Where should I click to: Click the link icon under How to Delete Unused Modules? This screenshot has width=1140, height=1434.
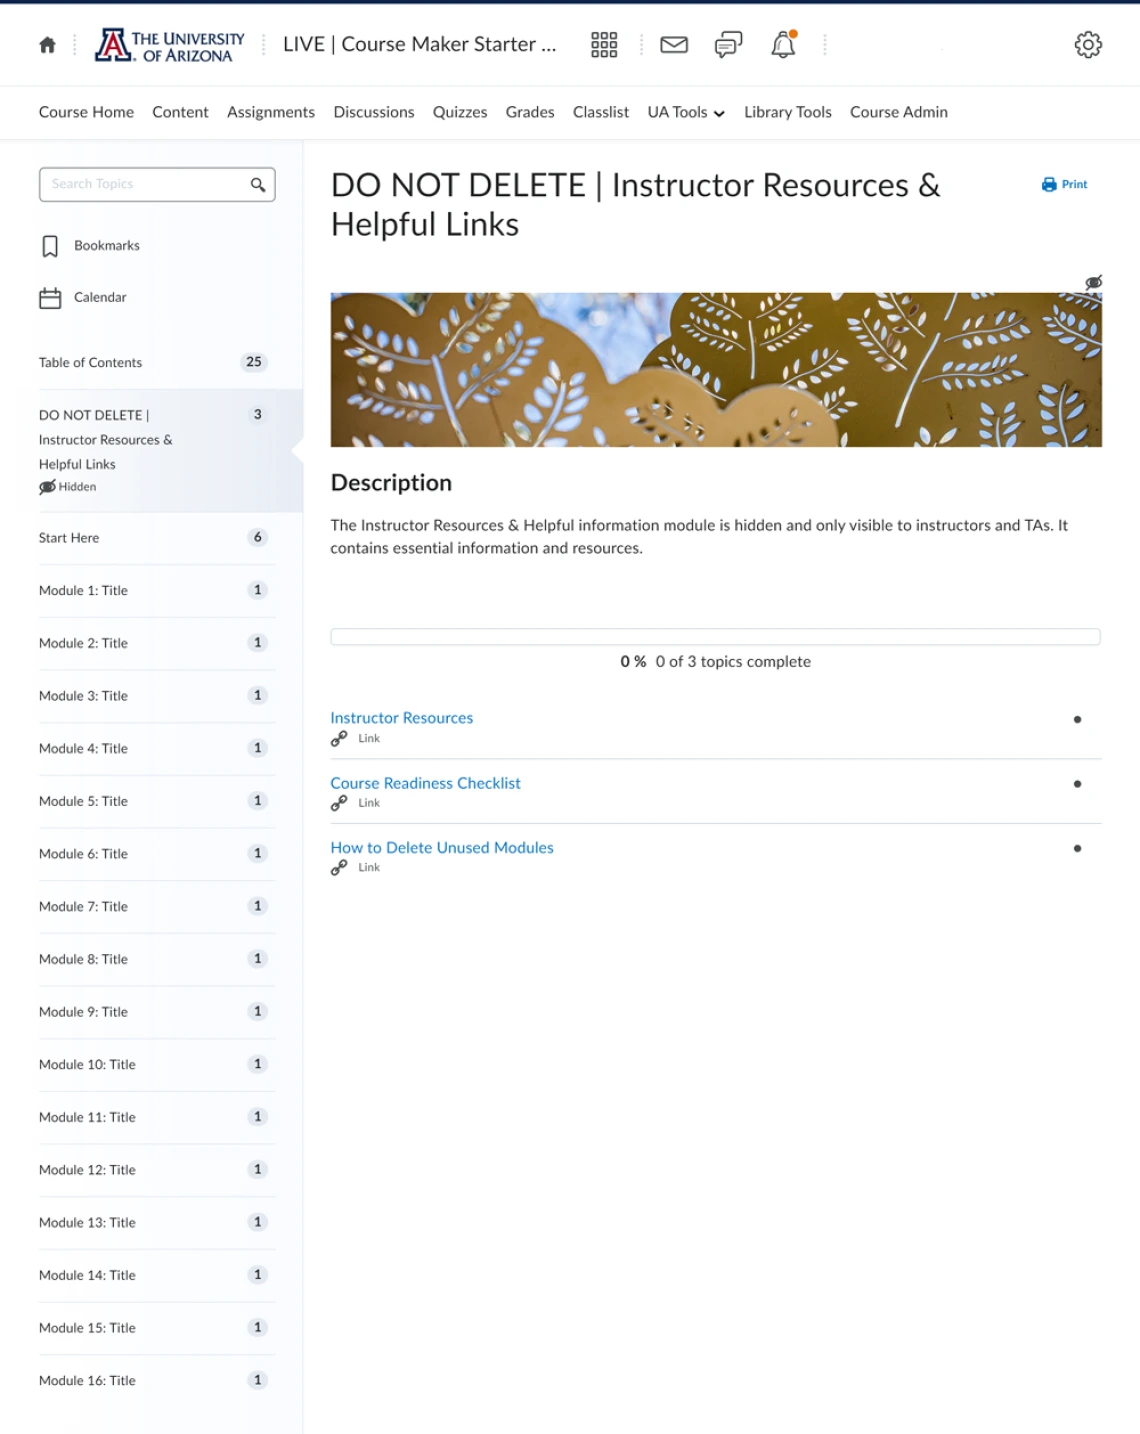(339, 868)
